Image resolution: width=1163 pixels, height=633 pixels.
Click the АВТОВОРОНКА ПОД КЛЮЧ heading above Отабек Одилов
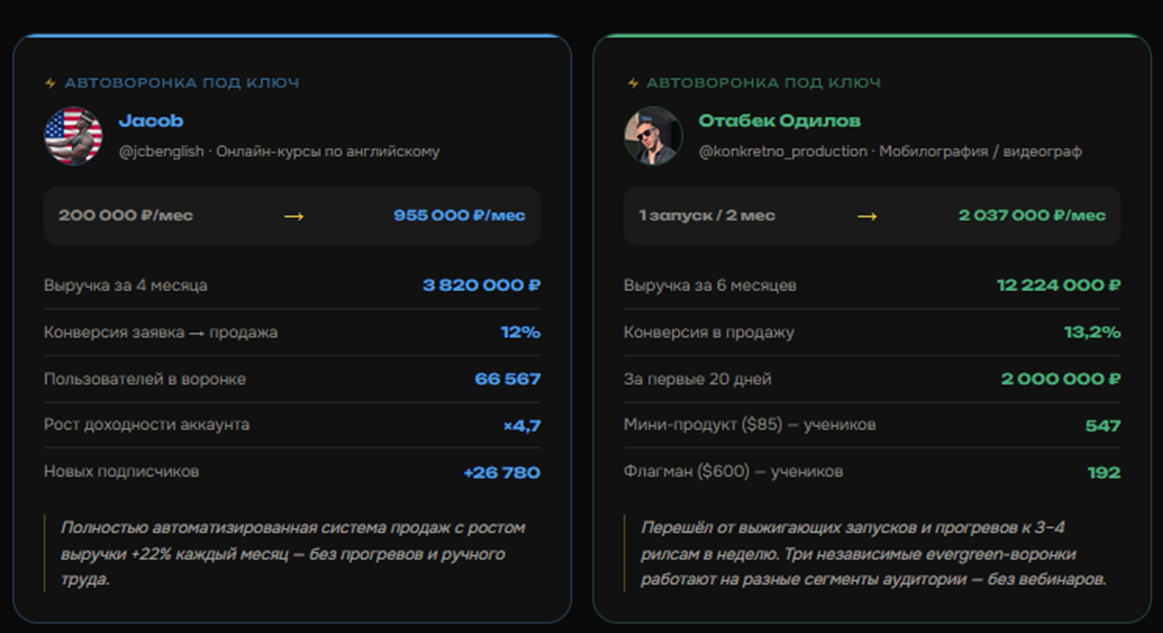[x=763, y=83]
